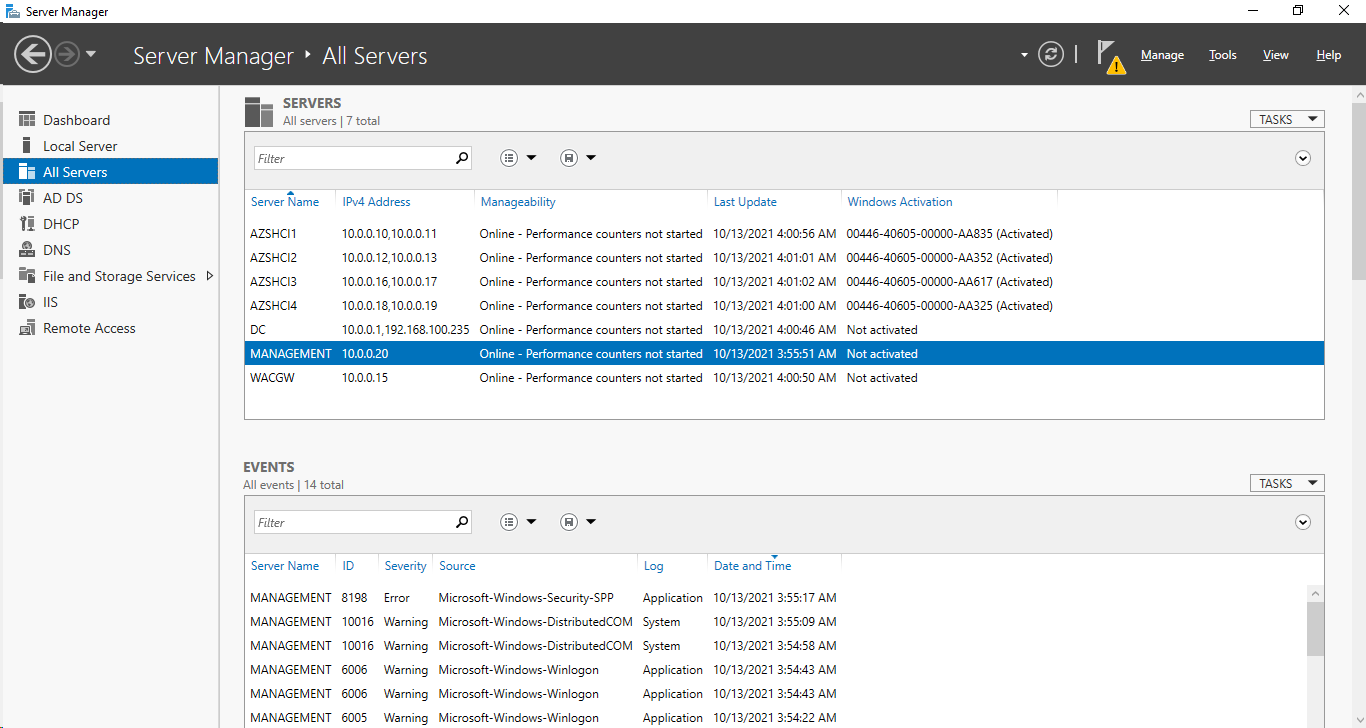Select Dashboard icon in sidebar

[x=27, y=120]
